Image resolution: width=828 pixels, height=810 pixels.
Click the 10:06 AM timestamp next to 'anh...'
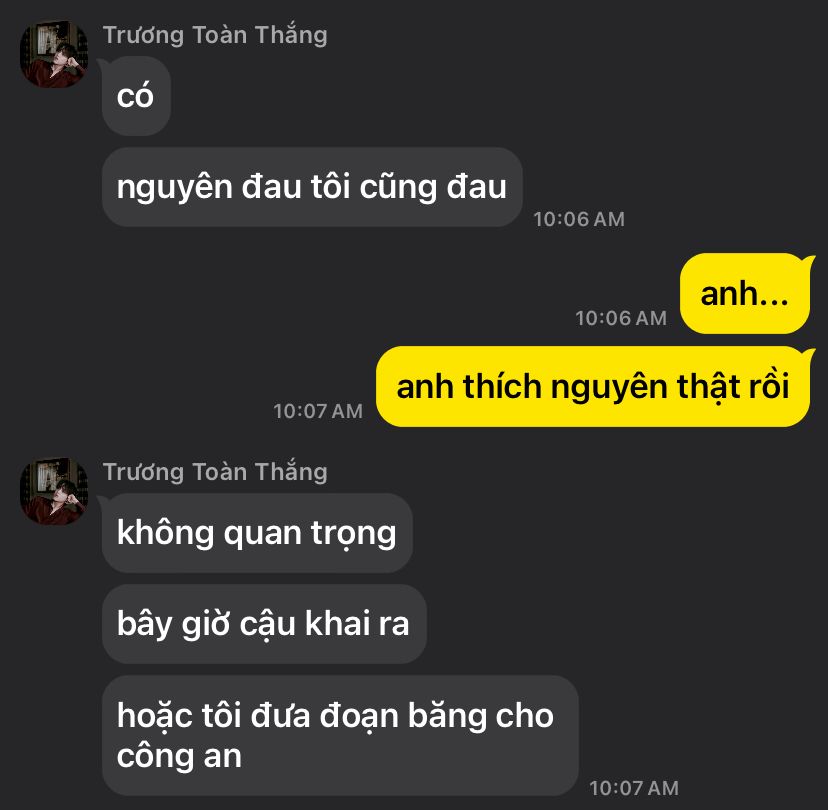pos(620,318)
